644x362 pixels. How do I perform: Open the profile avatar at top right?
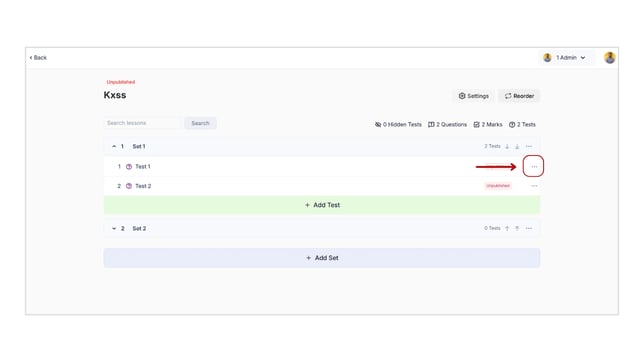pyautogui.click(x=610, y=58)
